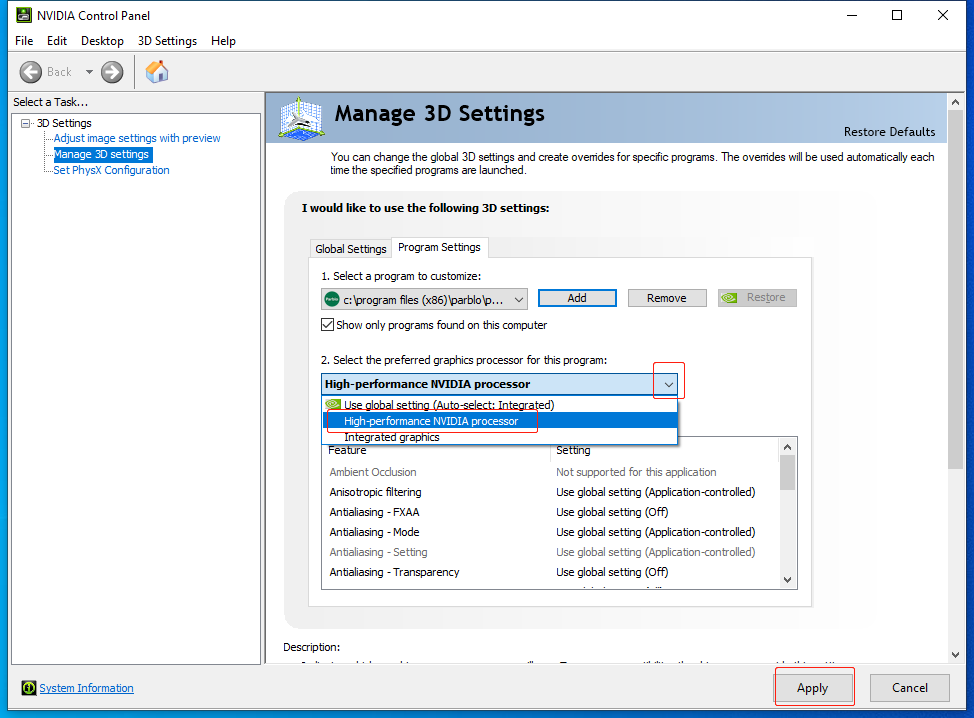Click the feature list scrollbar thumb
The width and height of the screenshot is (974, 718).
click(787, 473)
